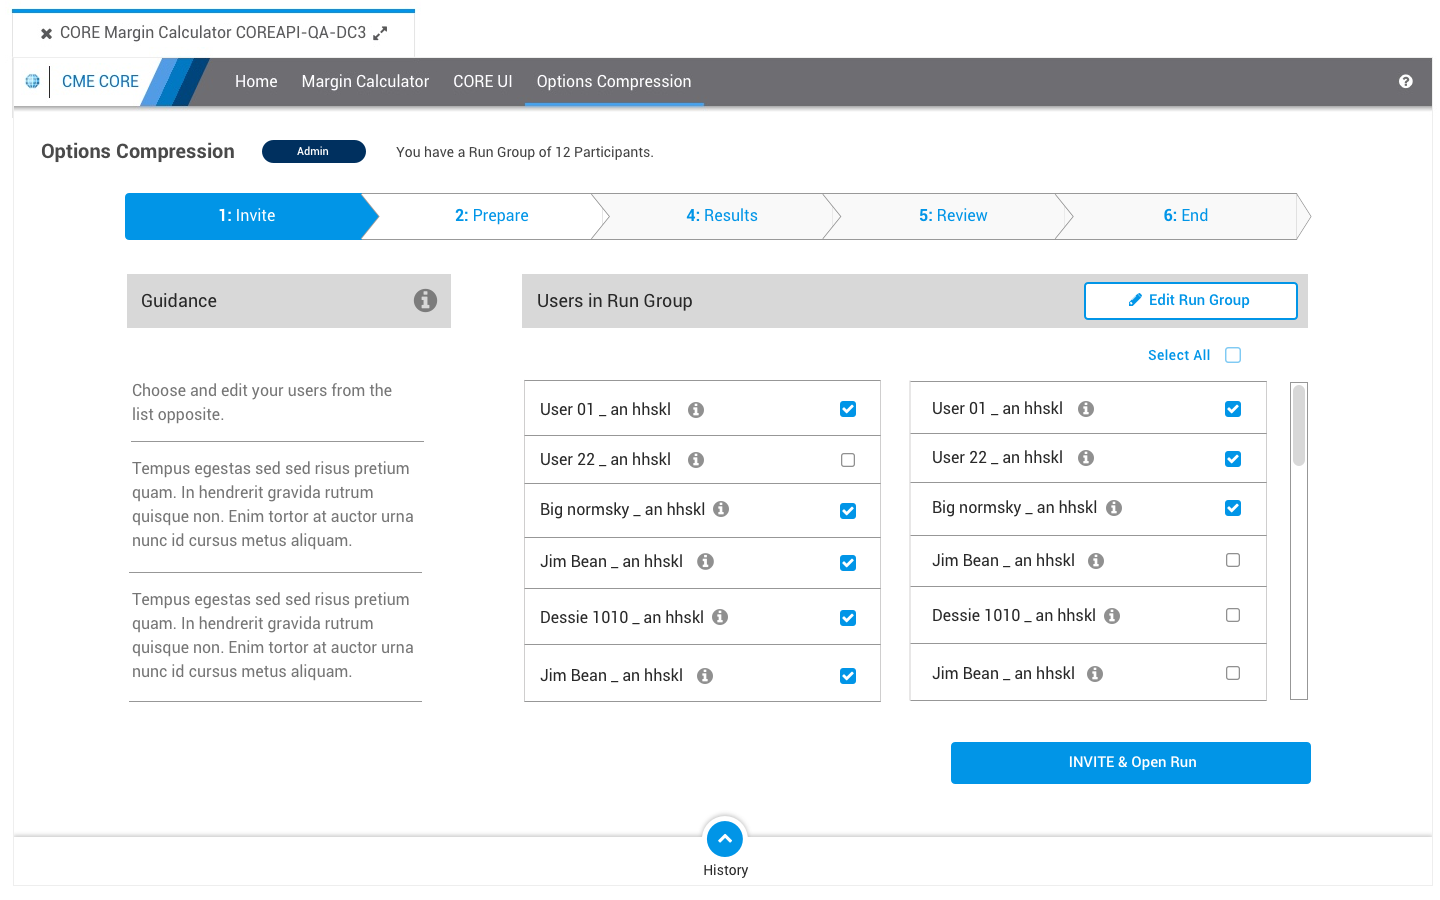Enable User 22 checkbox in left list
This screenshot has height=900, width=1440.
(x=848, y=460)
